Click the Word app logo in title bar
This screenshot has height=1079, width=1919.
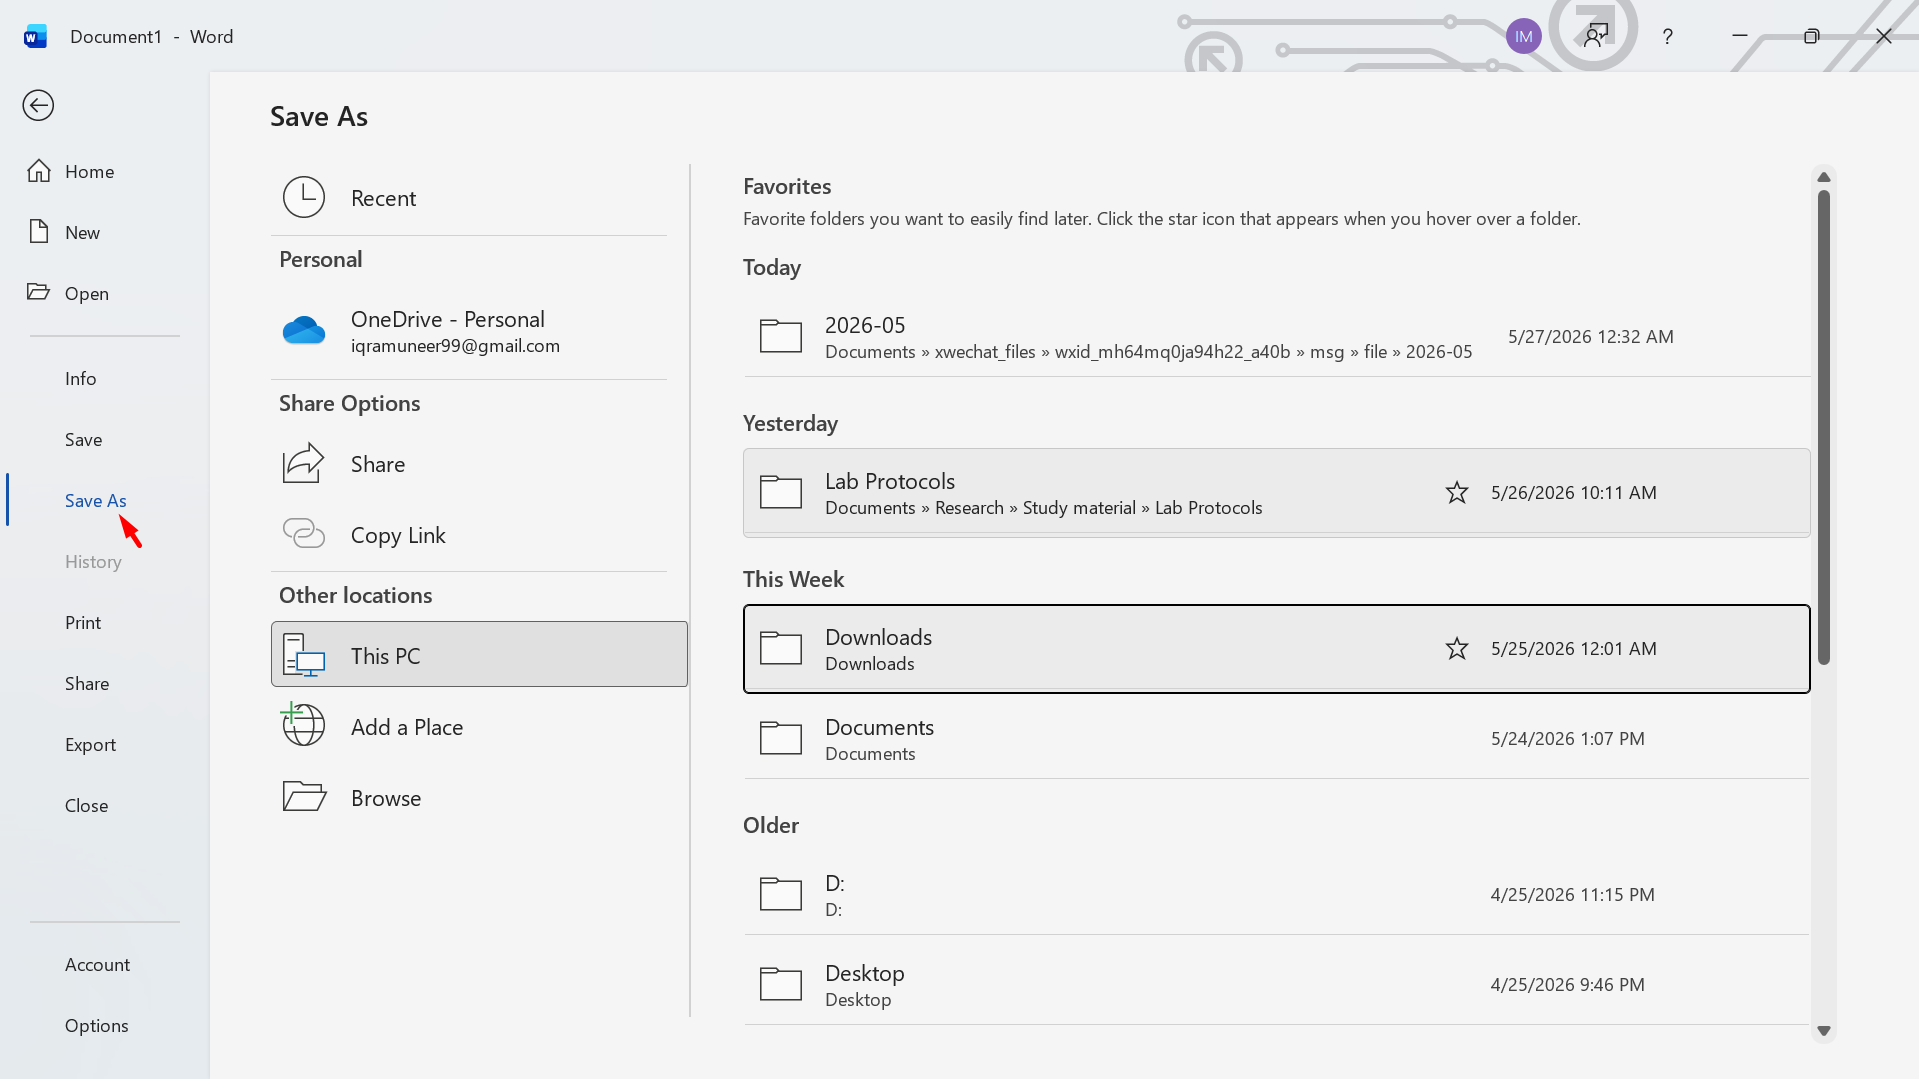[35, 37]
